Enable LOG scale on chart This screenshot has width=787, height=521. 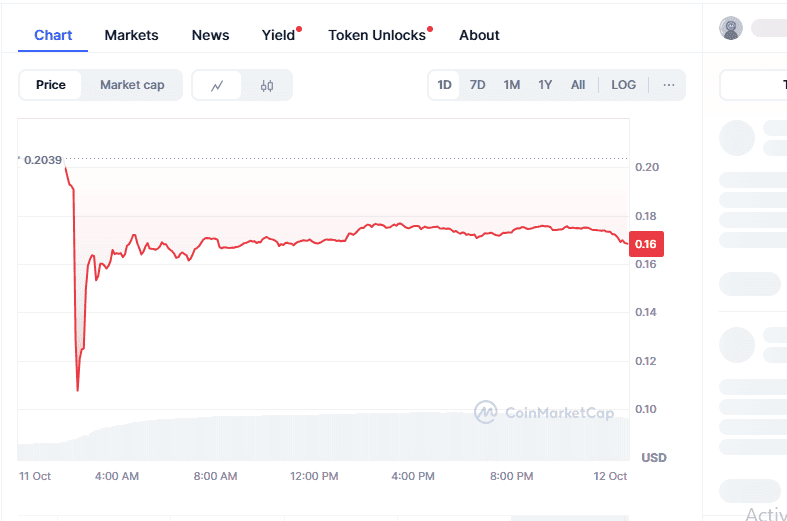coord(623,85)
